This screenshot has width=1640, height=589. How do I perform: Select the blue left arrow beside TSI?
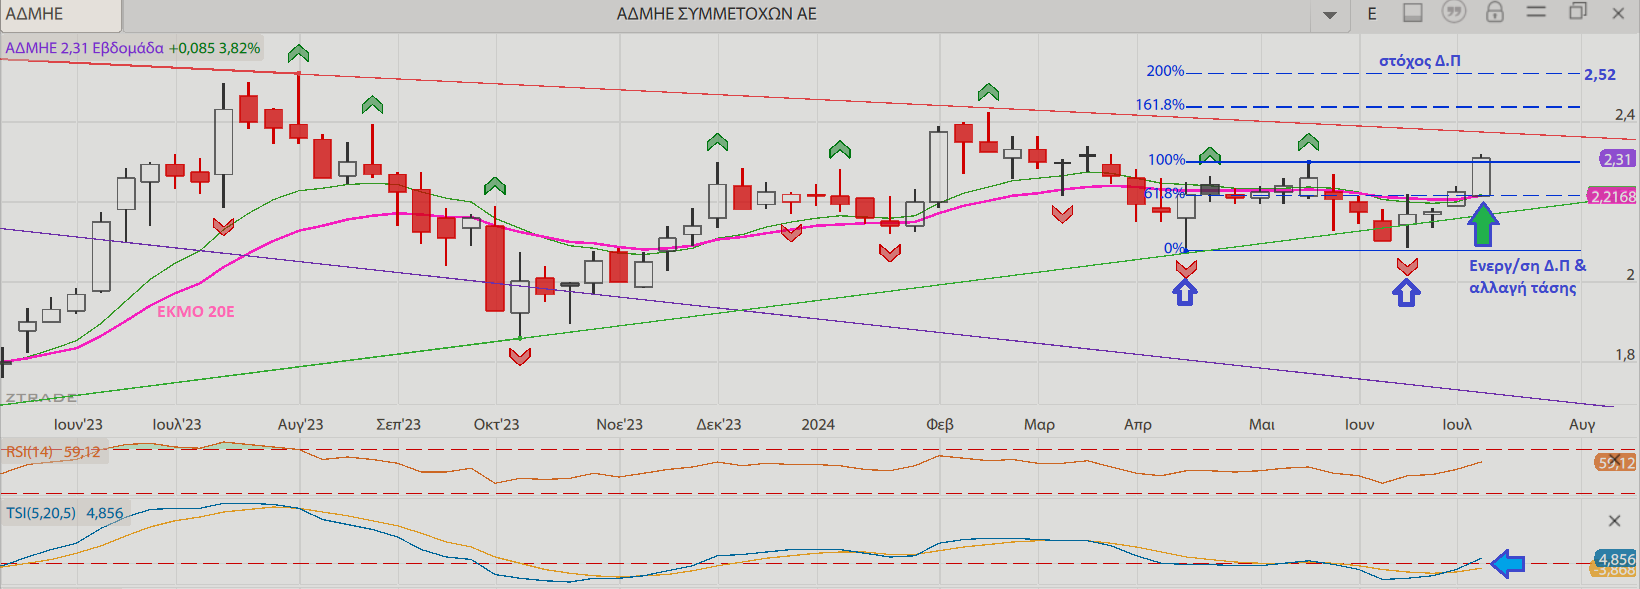tap(1507, 564)
